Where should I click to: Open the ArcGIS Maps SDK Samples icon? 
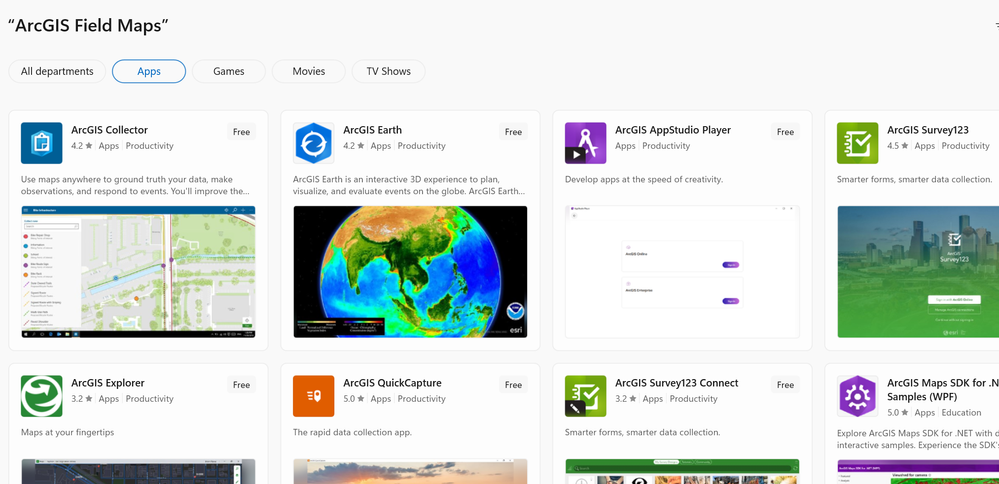pos(858,396)
